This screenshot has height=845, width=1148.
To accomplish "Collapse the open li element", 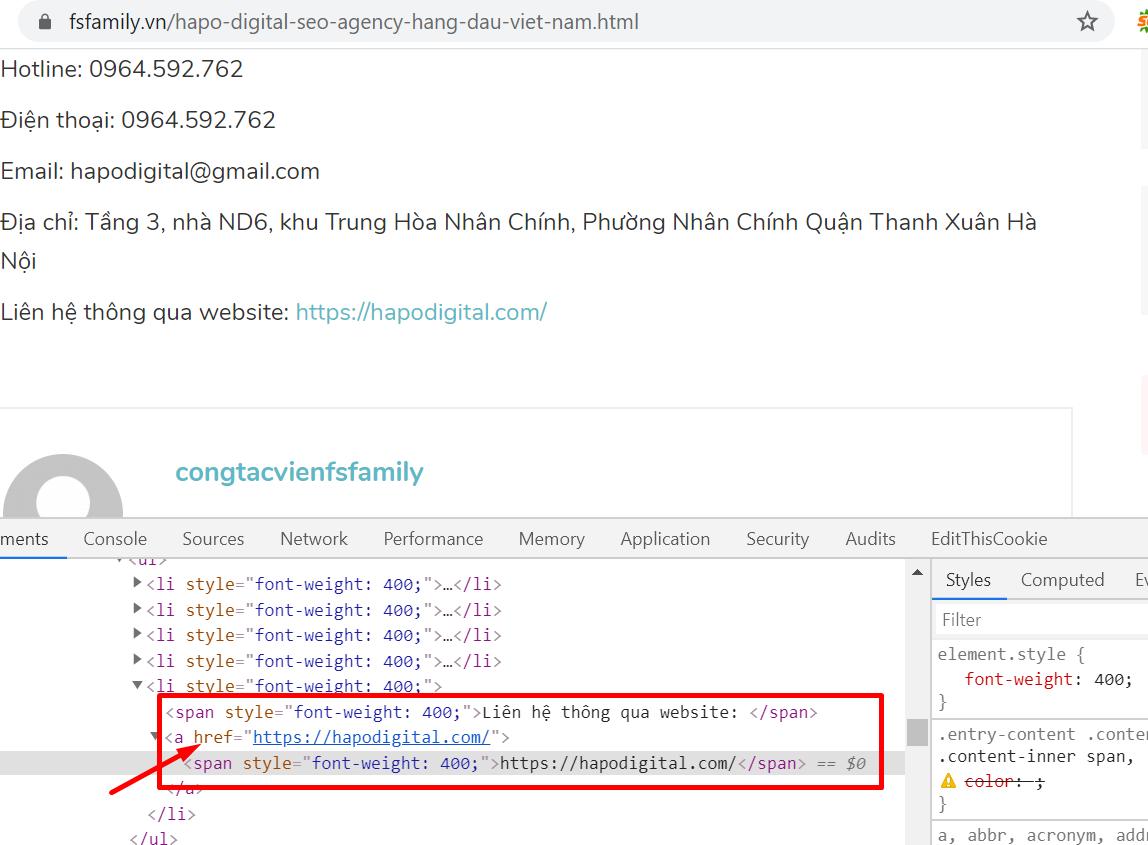I will click(137, 685).
